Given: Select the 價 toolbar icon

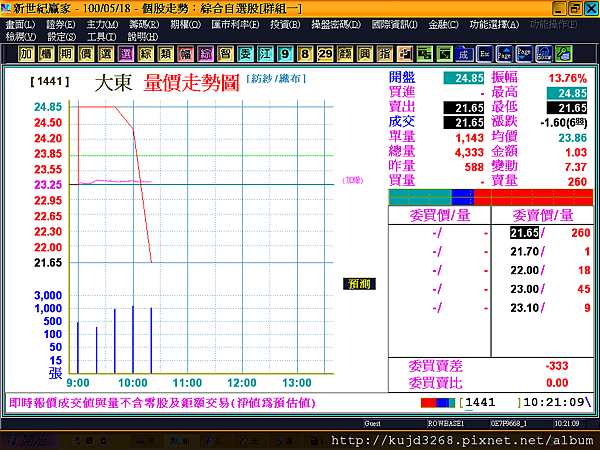Looking at the screenshot, I should [x=86, y=54].
